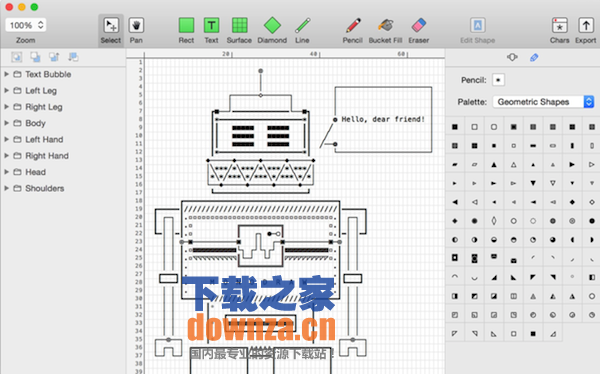
Task: Click the Export arrow icon
Action: [586, 26]
